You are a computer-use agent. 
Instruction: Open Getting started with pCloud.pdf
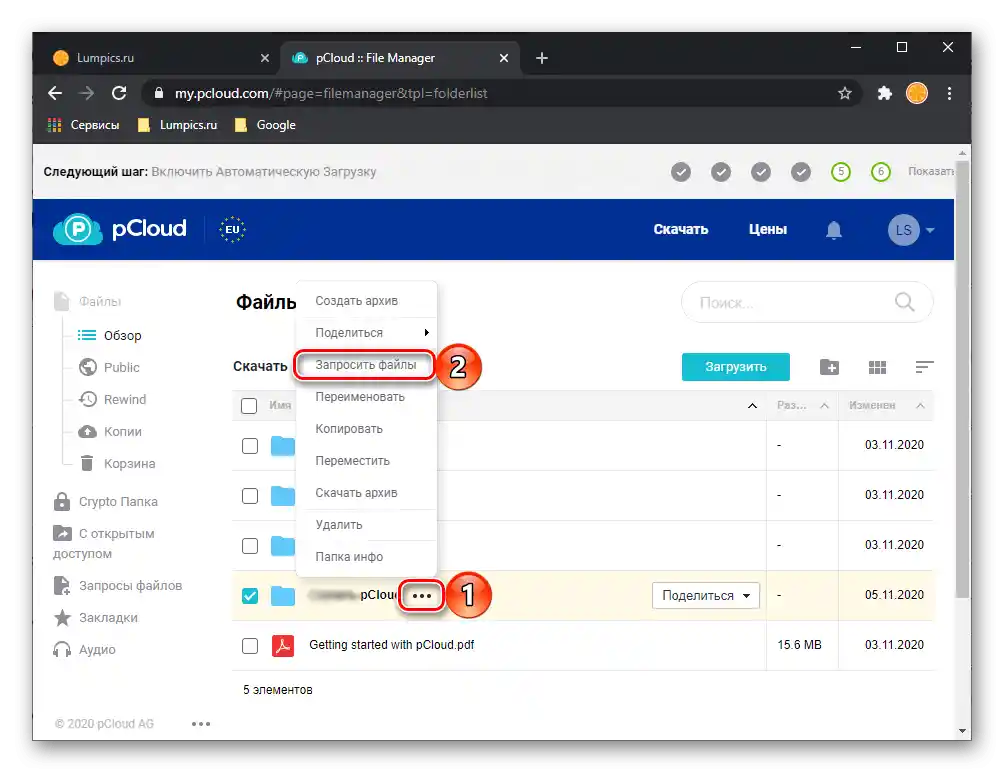coord(391,645)
